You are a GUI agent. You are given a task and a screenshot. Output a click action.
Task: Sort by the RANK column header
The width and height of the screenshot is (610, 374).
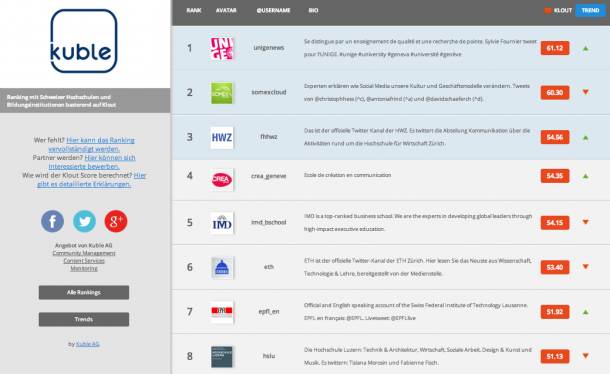(x=194, y=11)
